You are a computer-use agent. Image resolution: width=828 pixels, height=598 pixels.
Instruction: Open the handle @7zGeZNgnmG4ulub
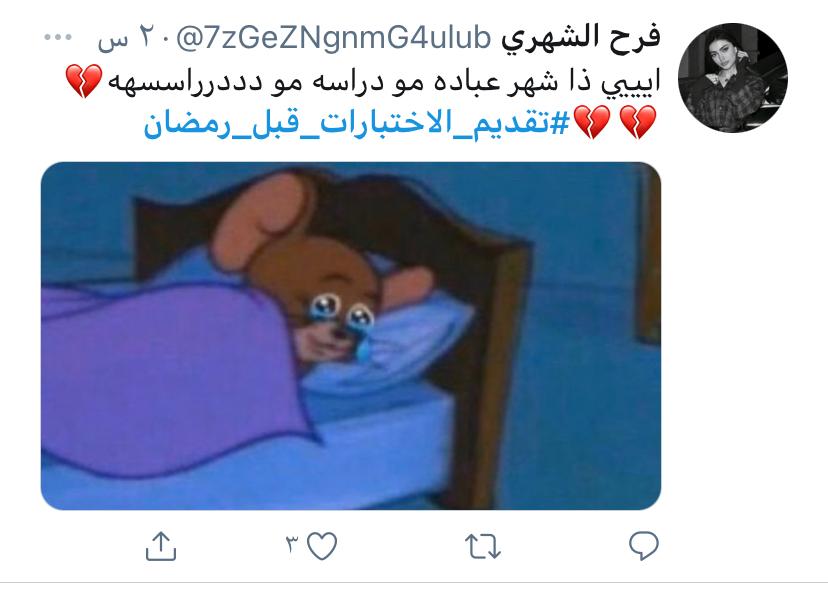(x=333, y=39)
